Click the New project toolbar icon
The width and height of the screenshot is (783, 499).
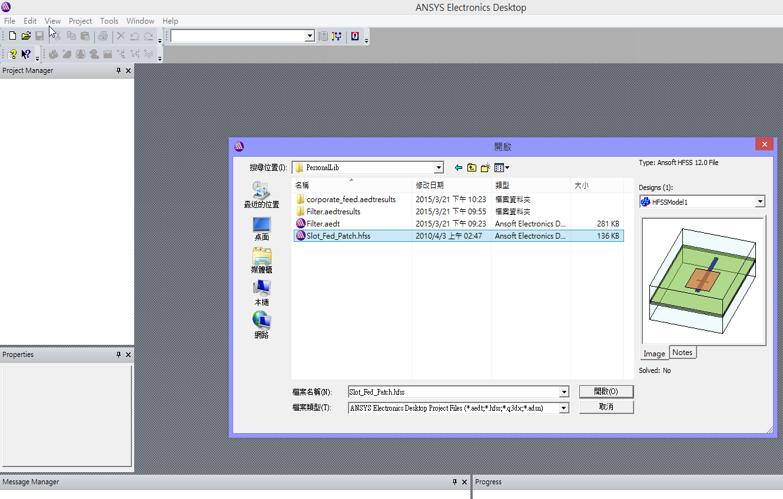pyautogui.click(x=12, y=36)
